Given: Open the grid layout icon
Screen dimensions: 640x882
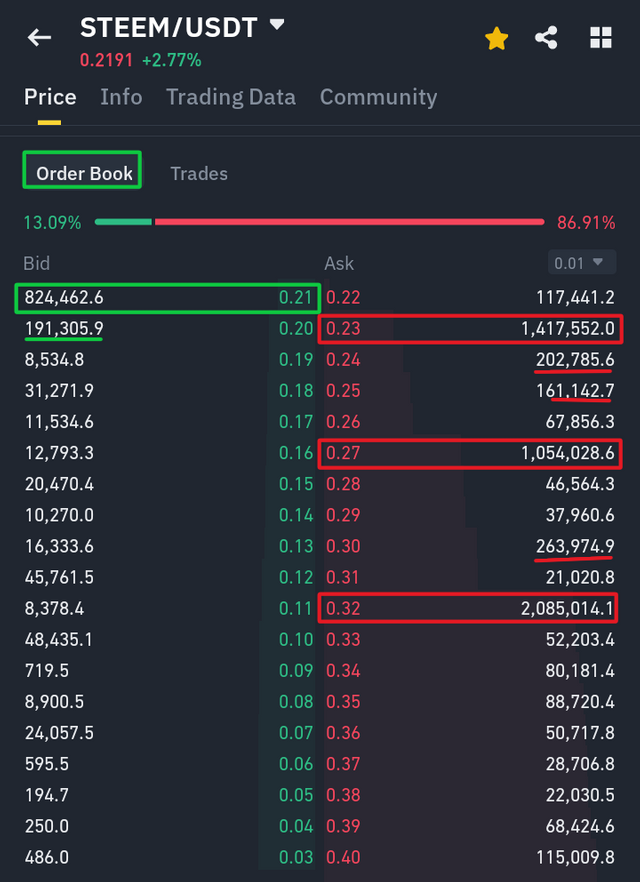Looking at the screenshot, I should [601, 38].
